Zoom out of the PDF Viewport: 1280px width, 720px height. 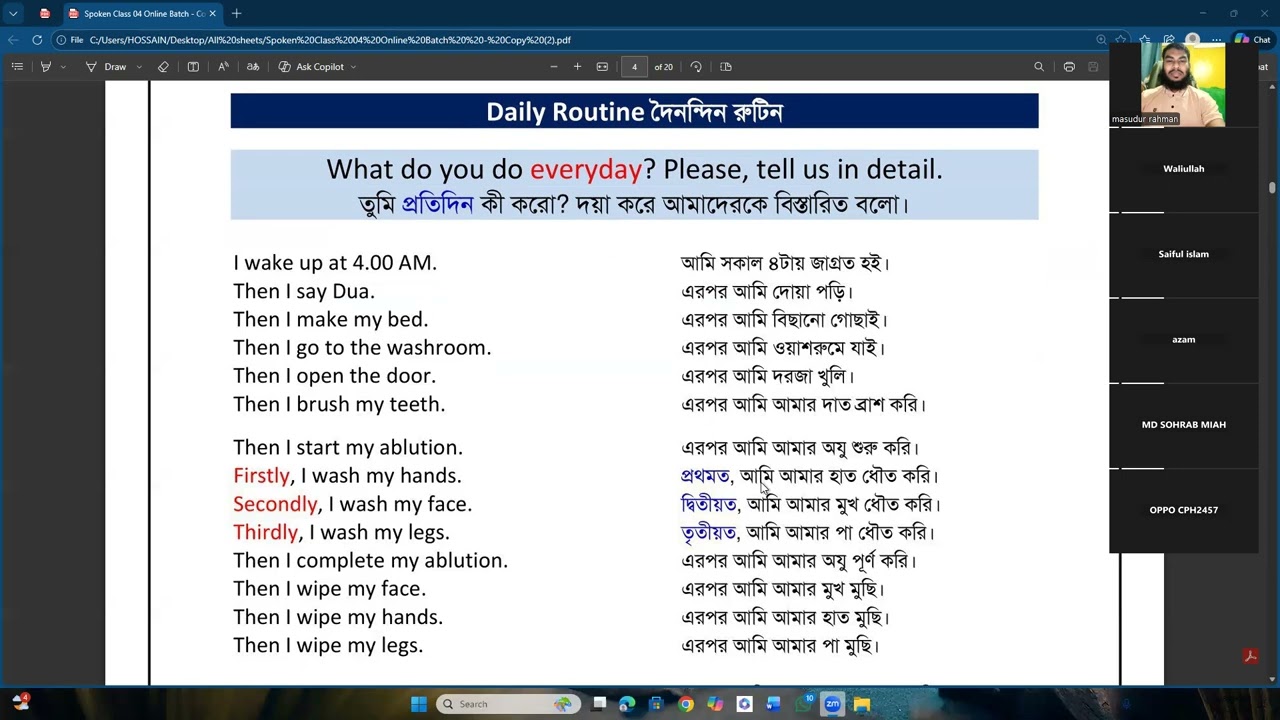[553, 67]
